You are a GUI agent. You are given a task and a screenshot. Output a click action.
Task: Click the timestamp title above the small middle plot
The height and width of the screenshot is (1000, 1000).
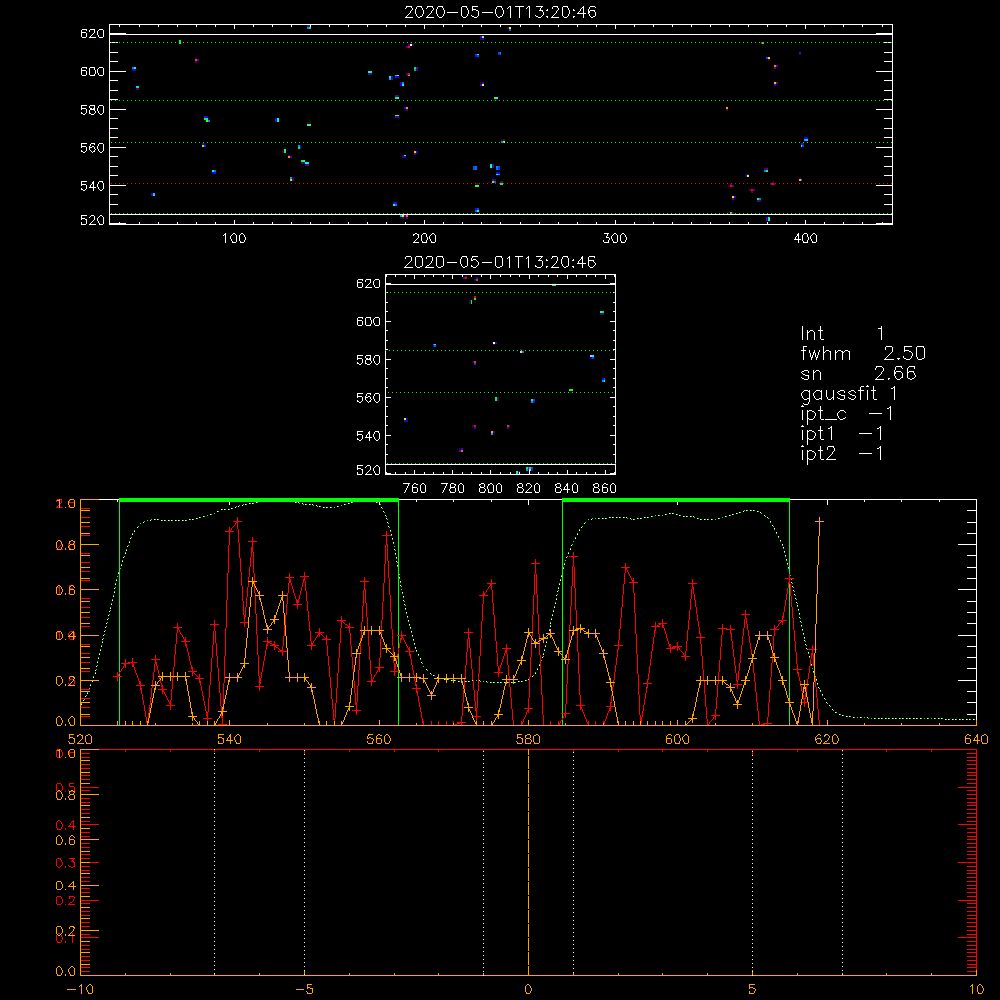click(x=500, y=262)
